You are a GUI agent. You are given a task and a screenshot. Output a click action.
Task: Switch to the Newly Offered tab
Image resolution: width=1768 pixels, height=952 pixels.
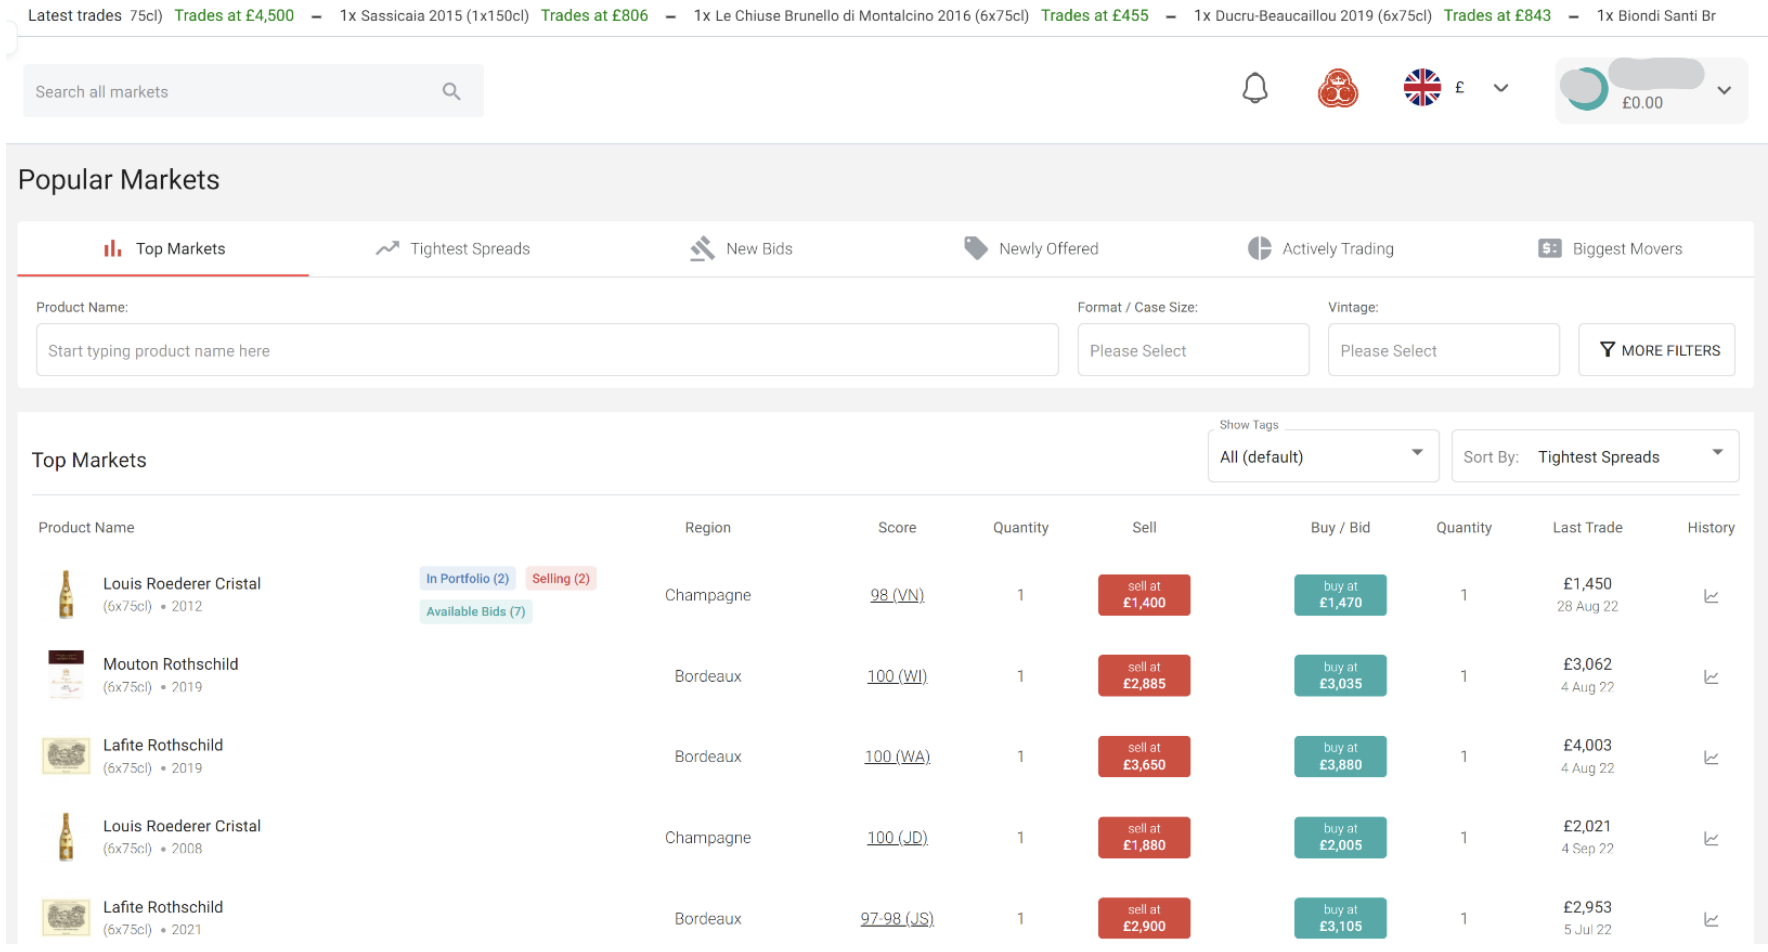coord(1030,249)
